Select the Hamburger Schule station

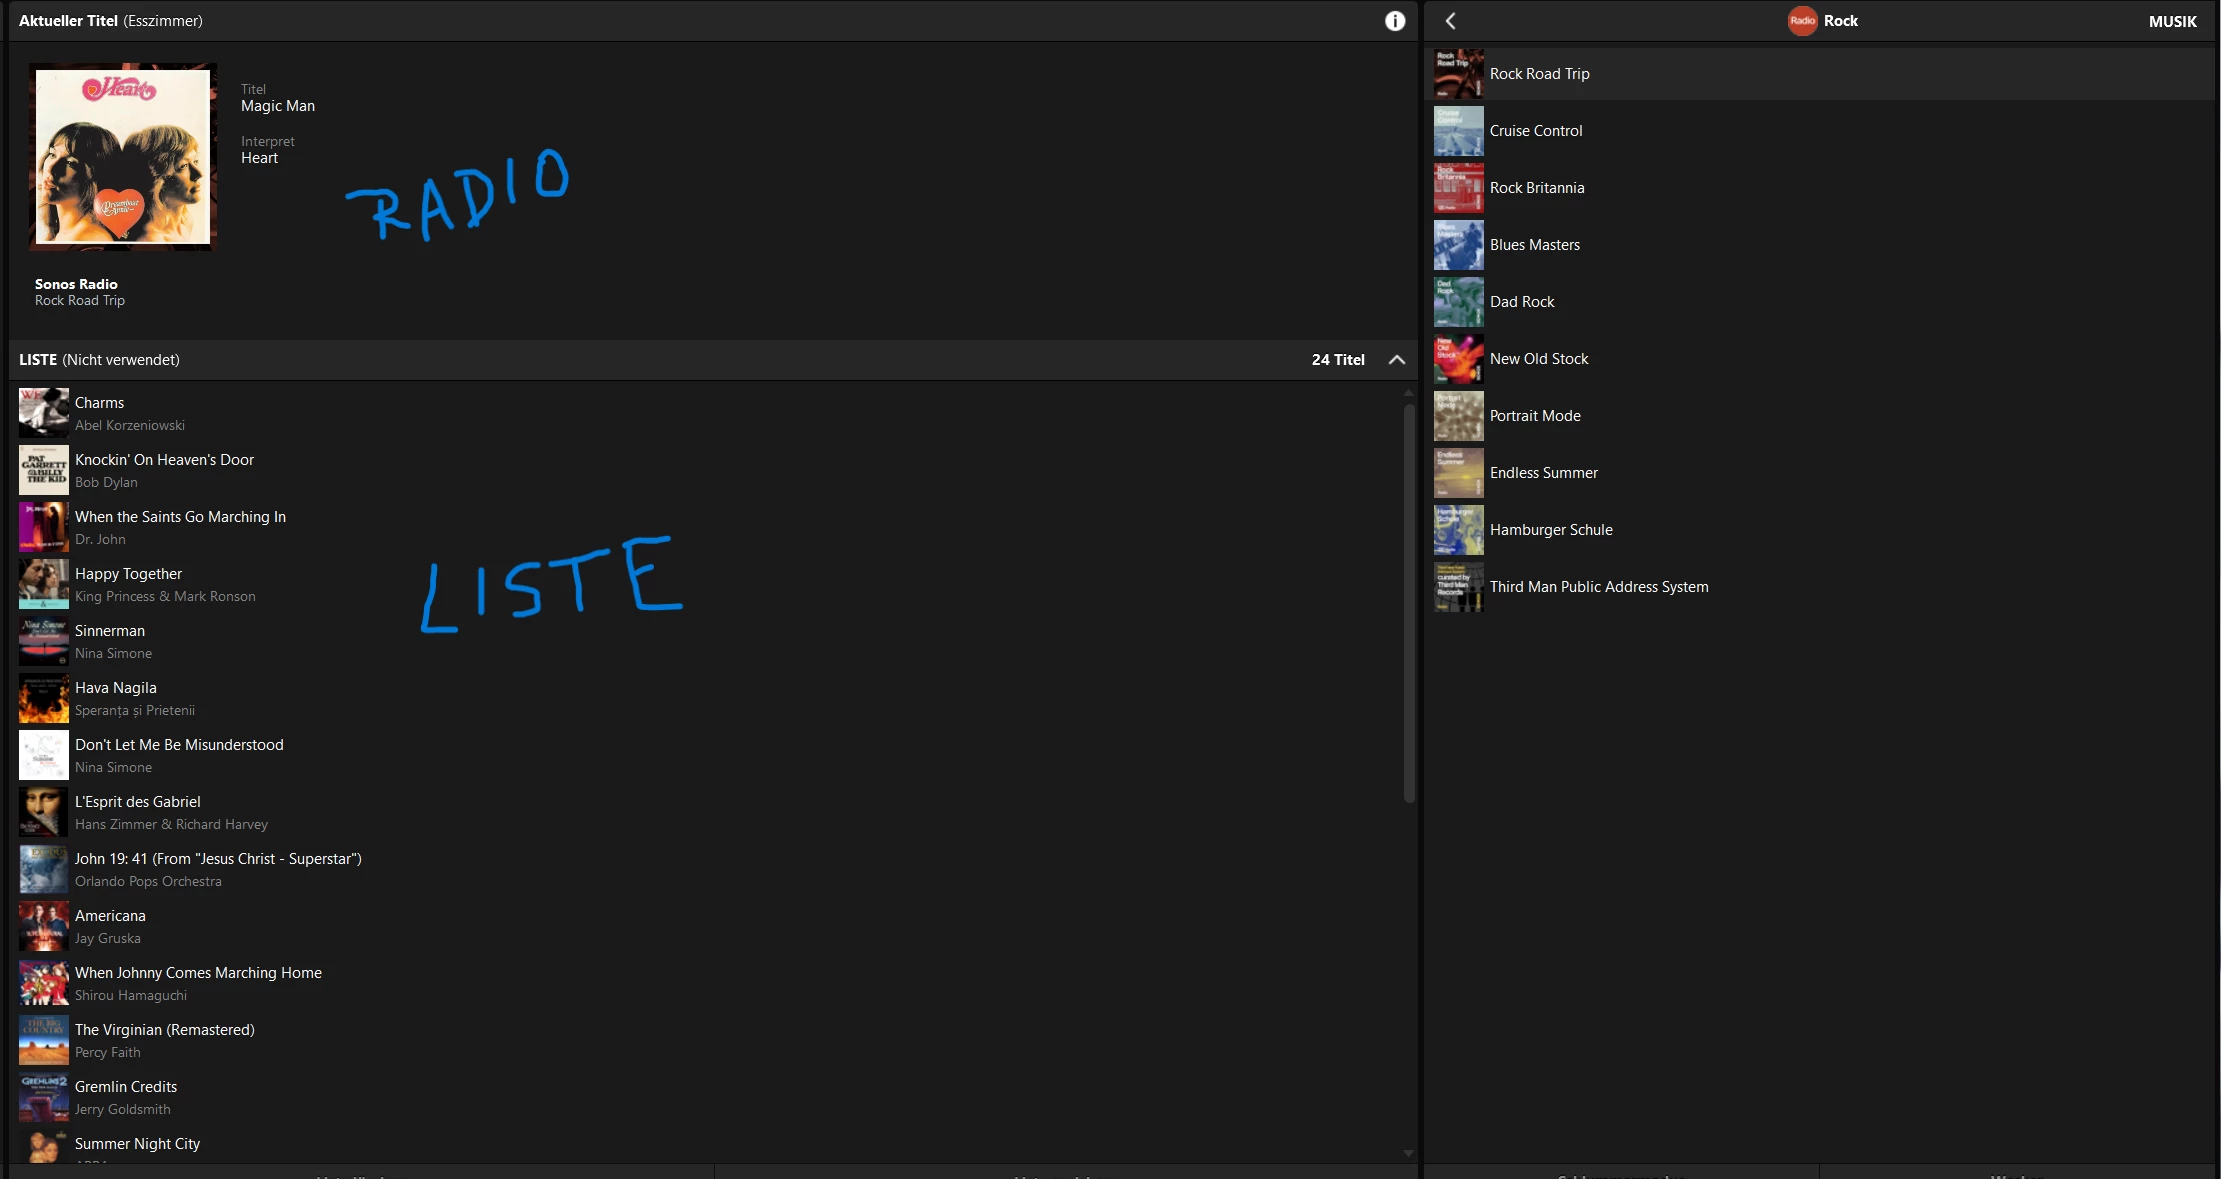[x=1819, y=530]
